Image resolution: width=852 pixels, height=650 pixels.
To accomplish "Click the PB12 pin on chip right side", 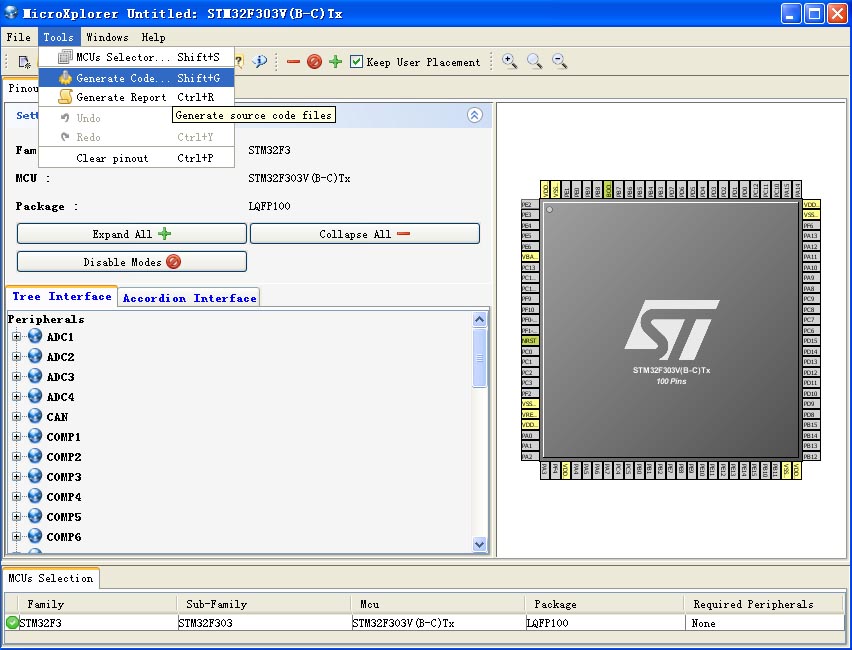I will click(x=811, y=457).
